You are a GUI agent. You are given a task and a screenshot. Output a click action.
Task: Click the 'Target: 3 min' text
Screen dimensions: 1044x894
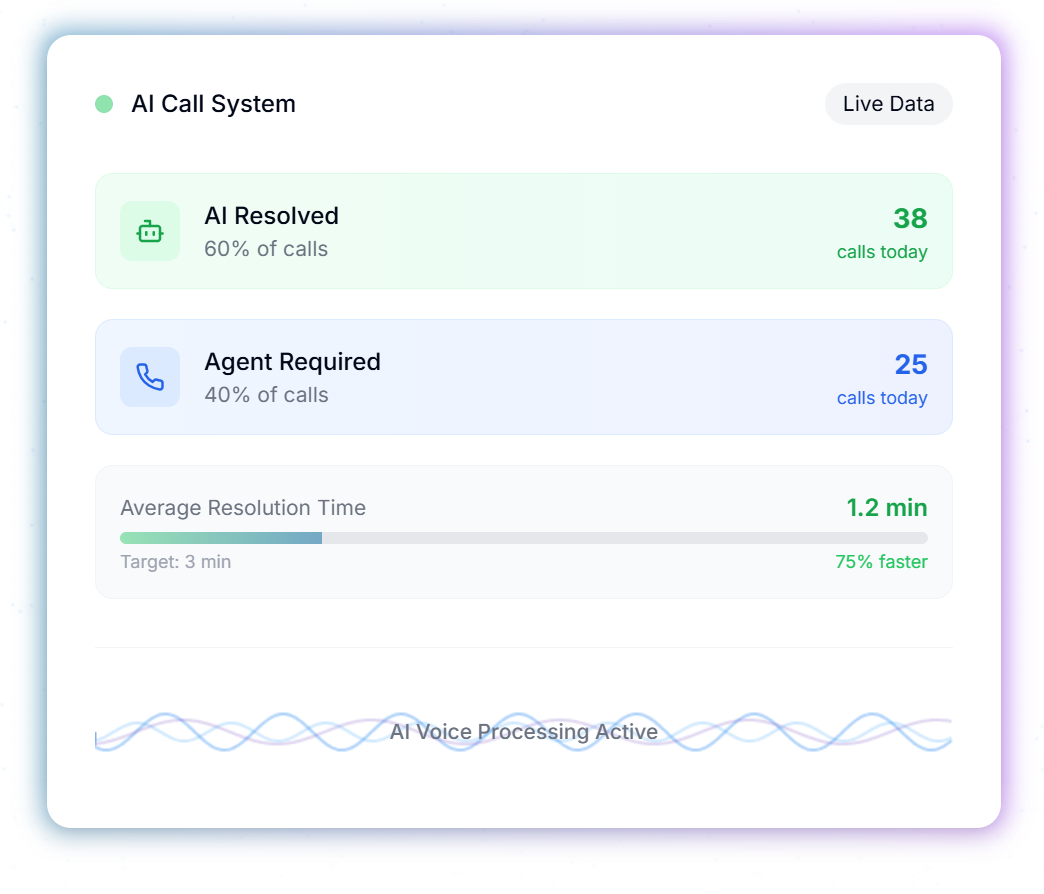tap(176, 562)
